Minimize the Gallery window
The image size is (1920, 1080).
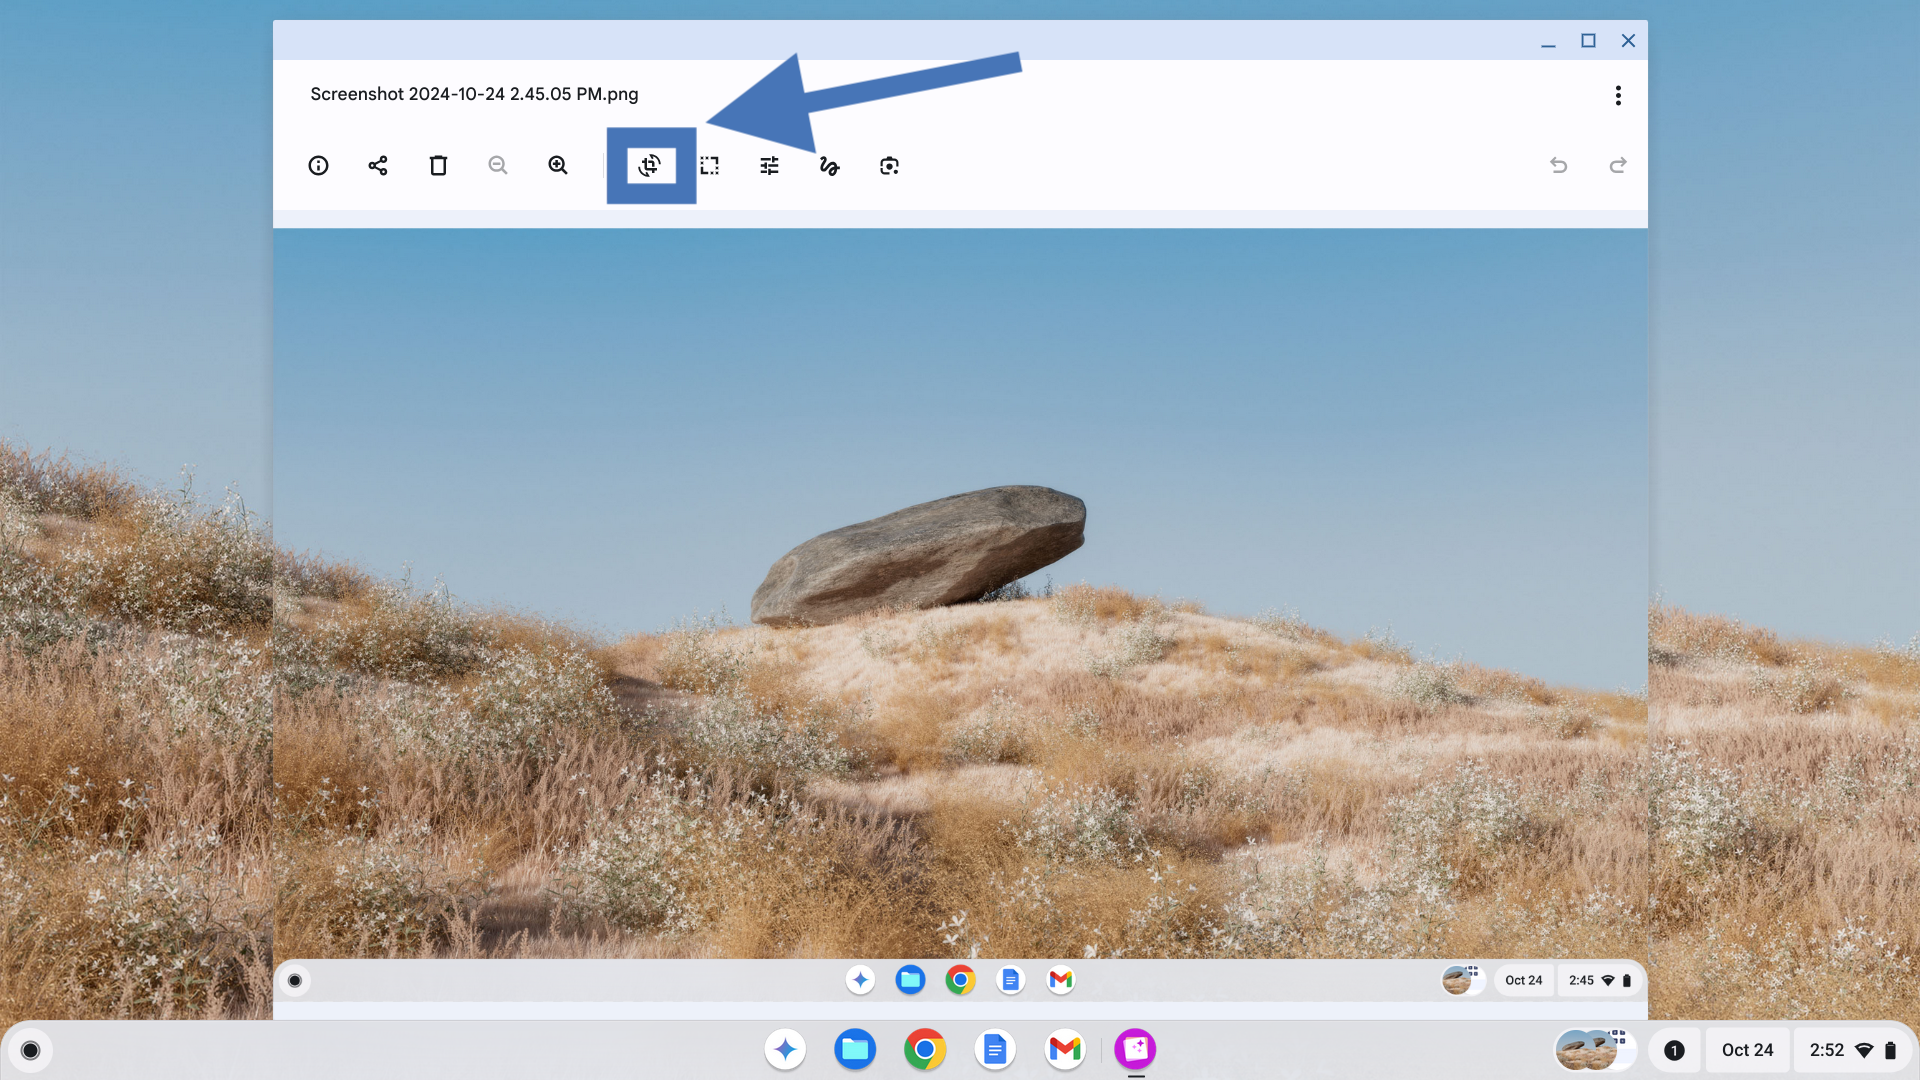1548,41
